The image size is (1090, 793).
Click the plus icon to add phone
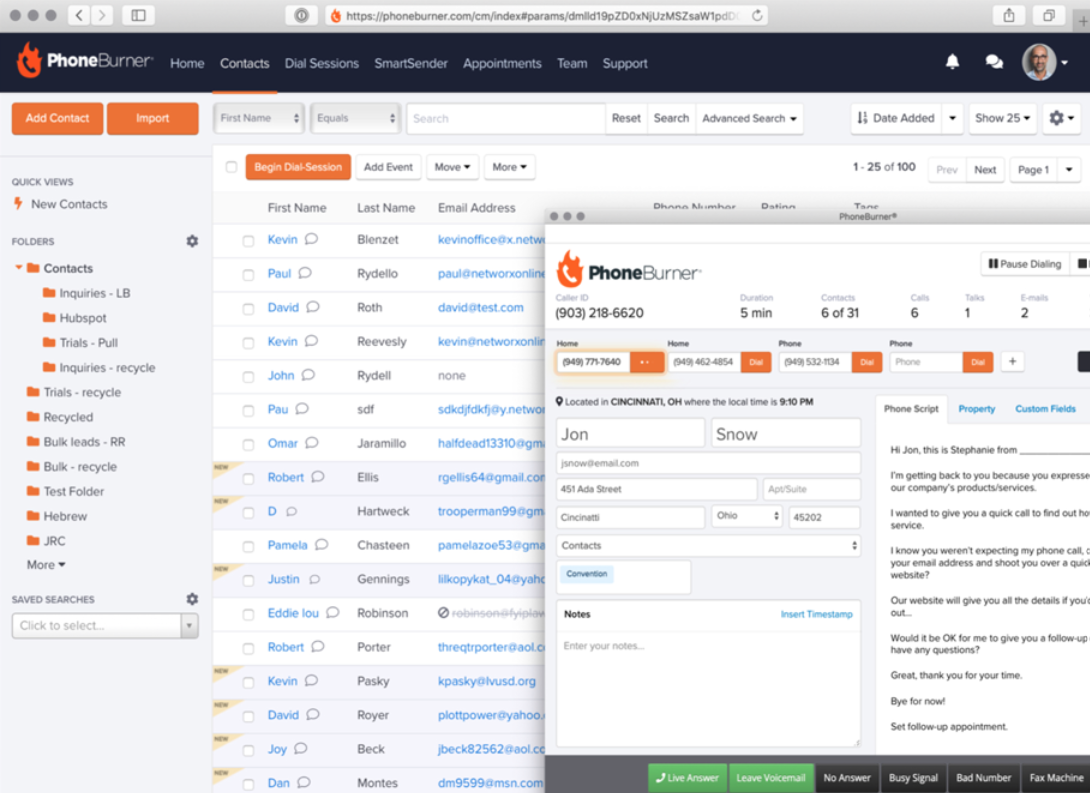point(1013,361)
